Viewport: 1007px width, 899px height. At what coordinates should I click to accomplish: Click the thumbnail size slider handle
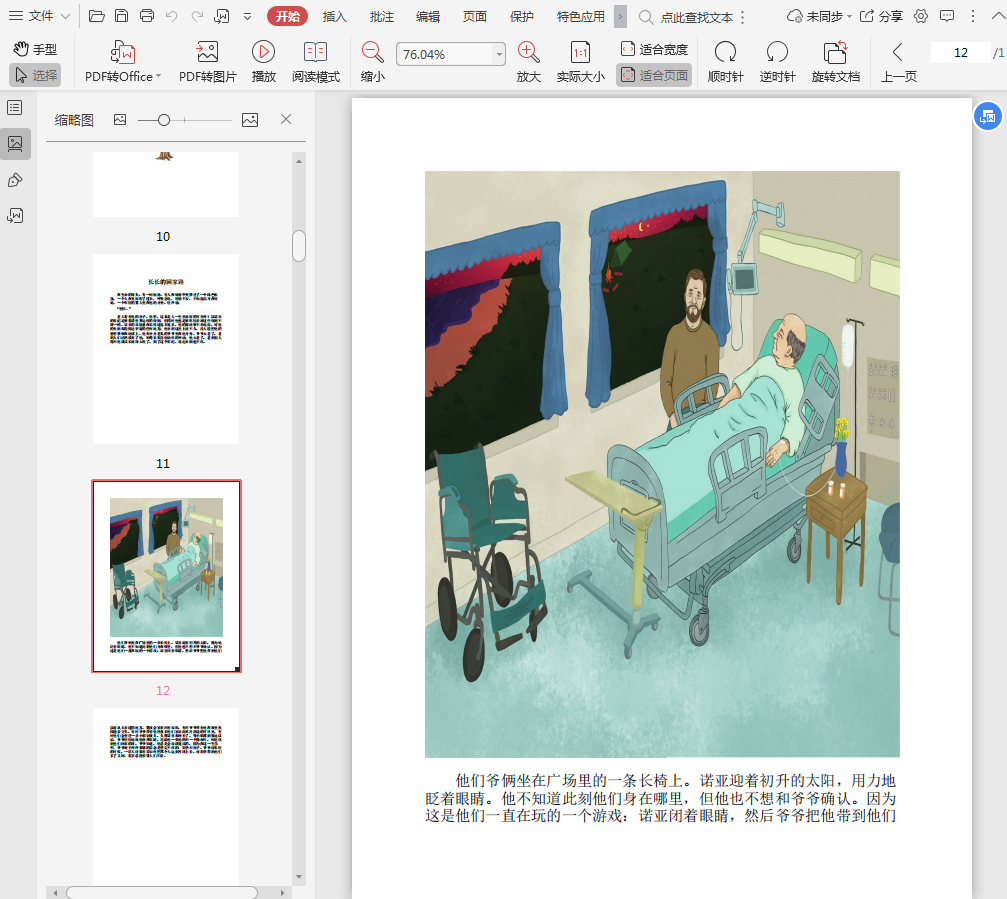coord(164,120)
